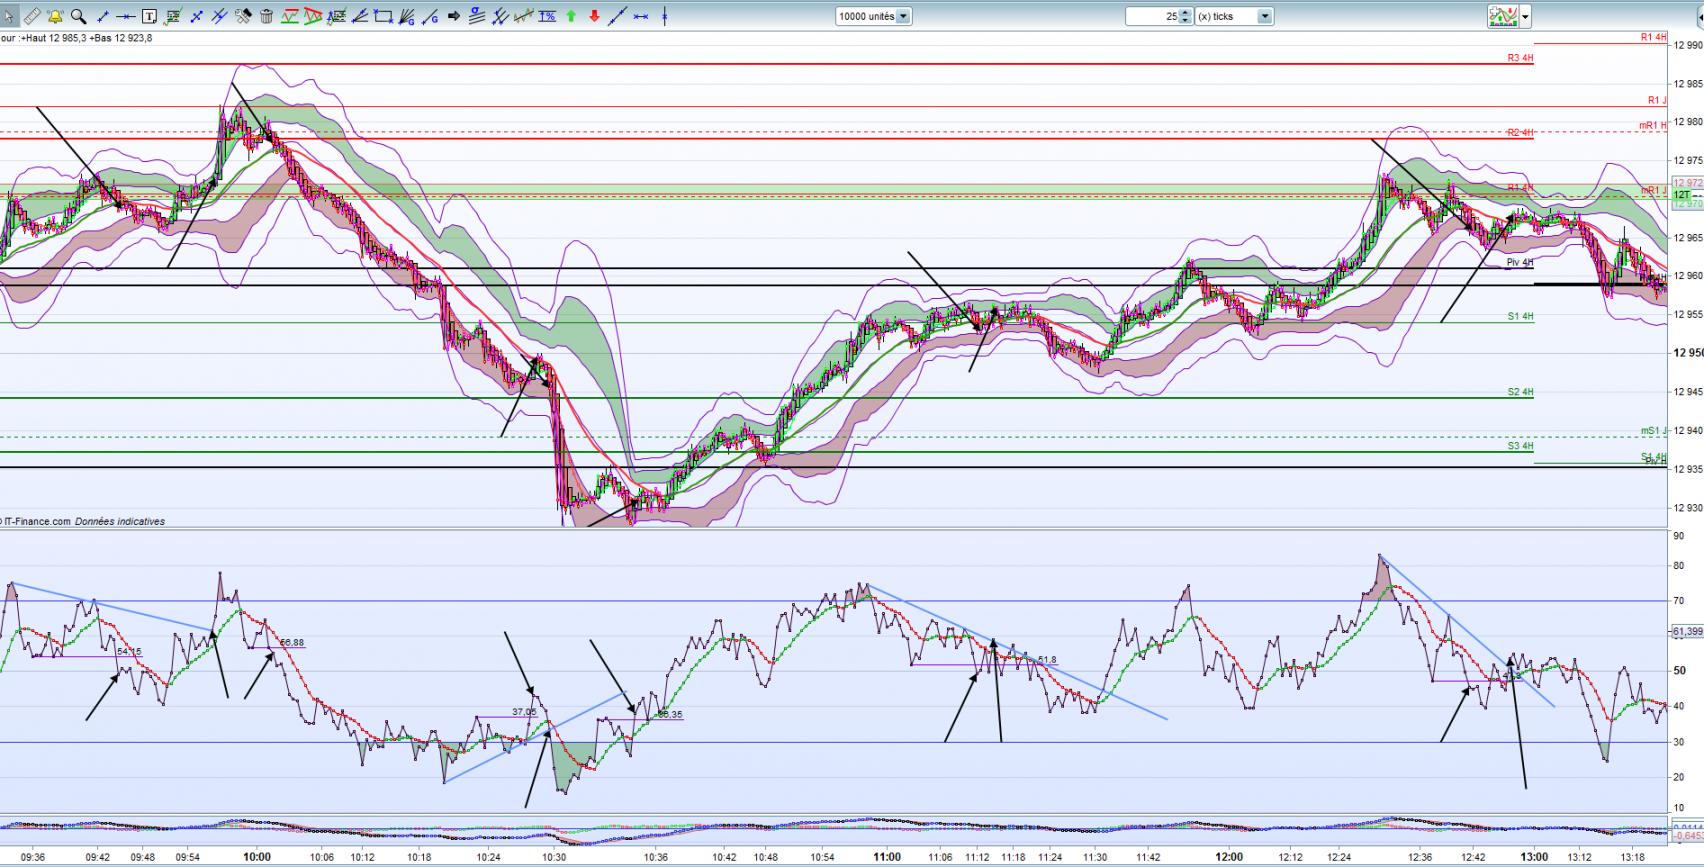1704x867 pixels.
Task: Select the blue diagonal extended line tool
Action: 618,16
